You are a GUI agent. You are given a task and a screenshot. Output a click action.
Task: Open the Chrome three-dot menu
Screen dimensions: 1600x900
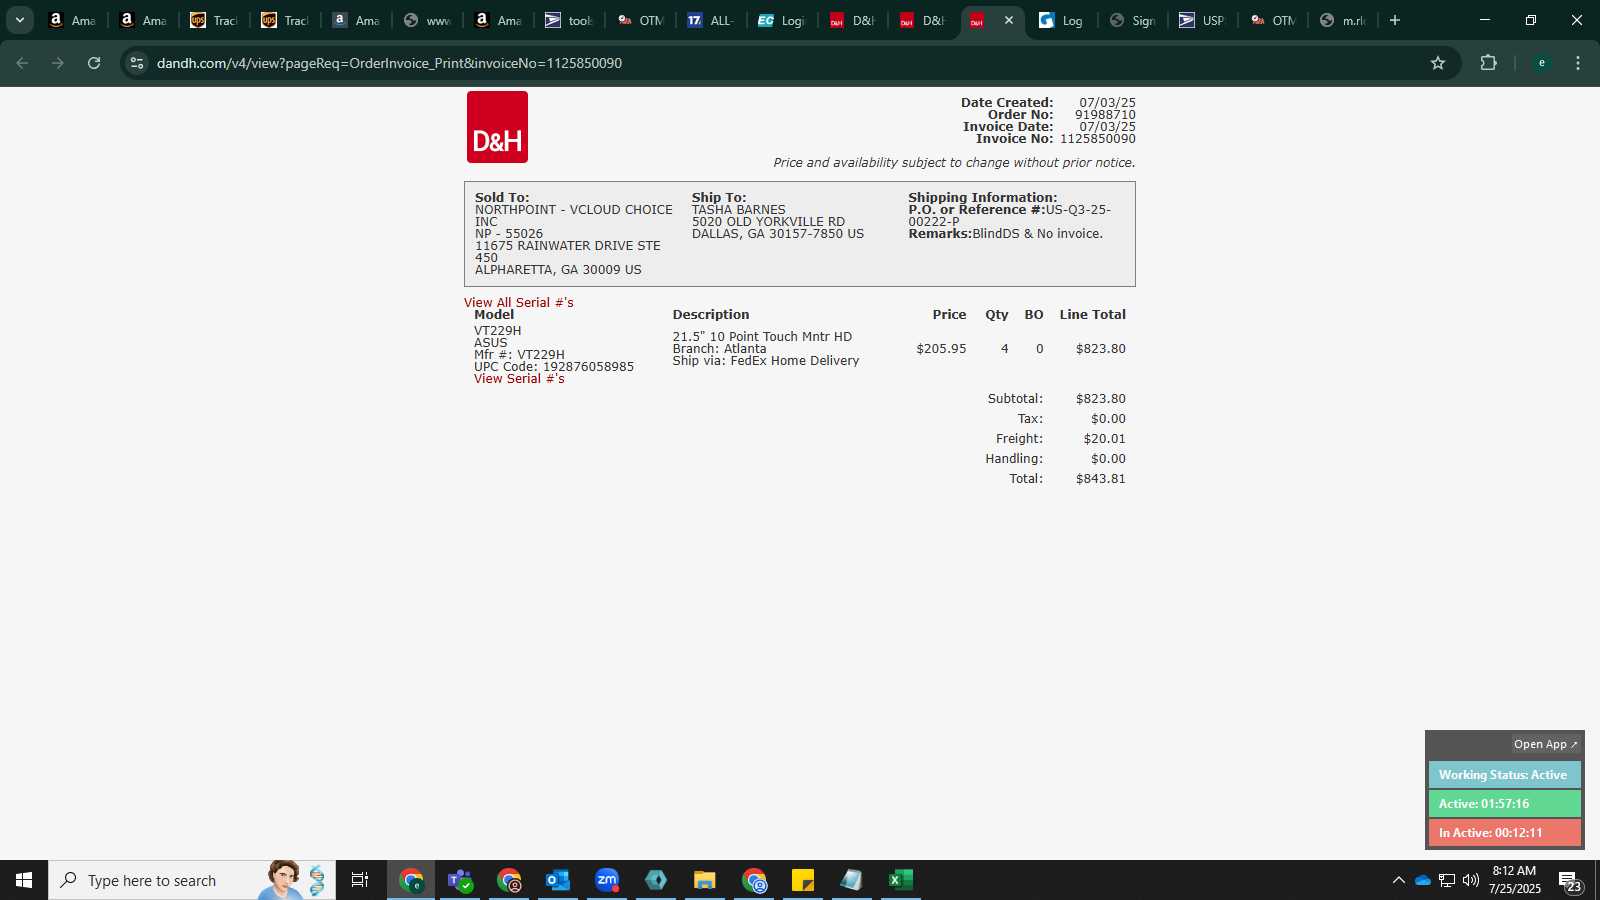(x=1578, y=63)
